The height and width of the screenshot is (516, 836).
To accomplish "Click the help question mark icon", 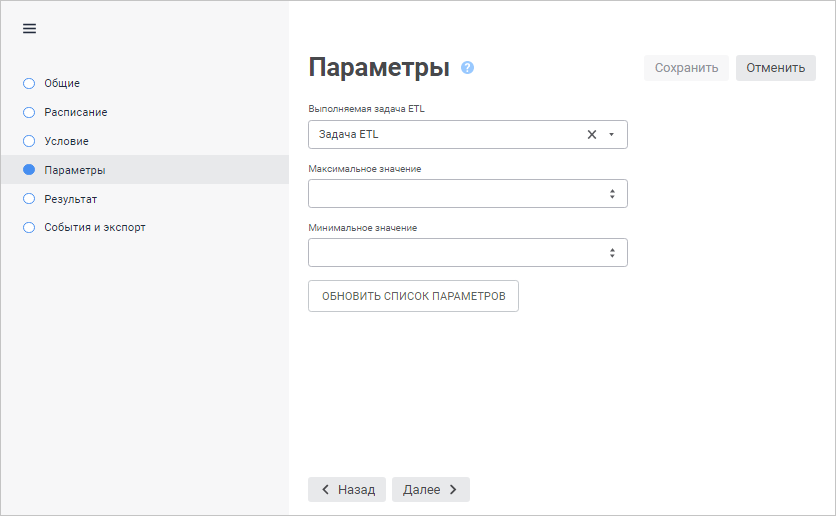I will point(467,68).
